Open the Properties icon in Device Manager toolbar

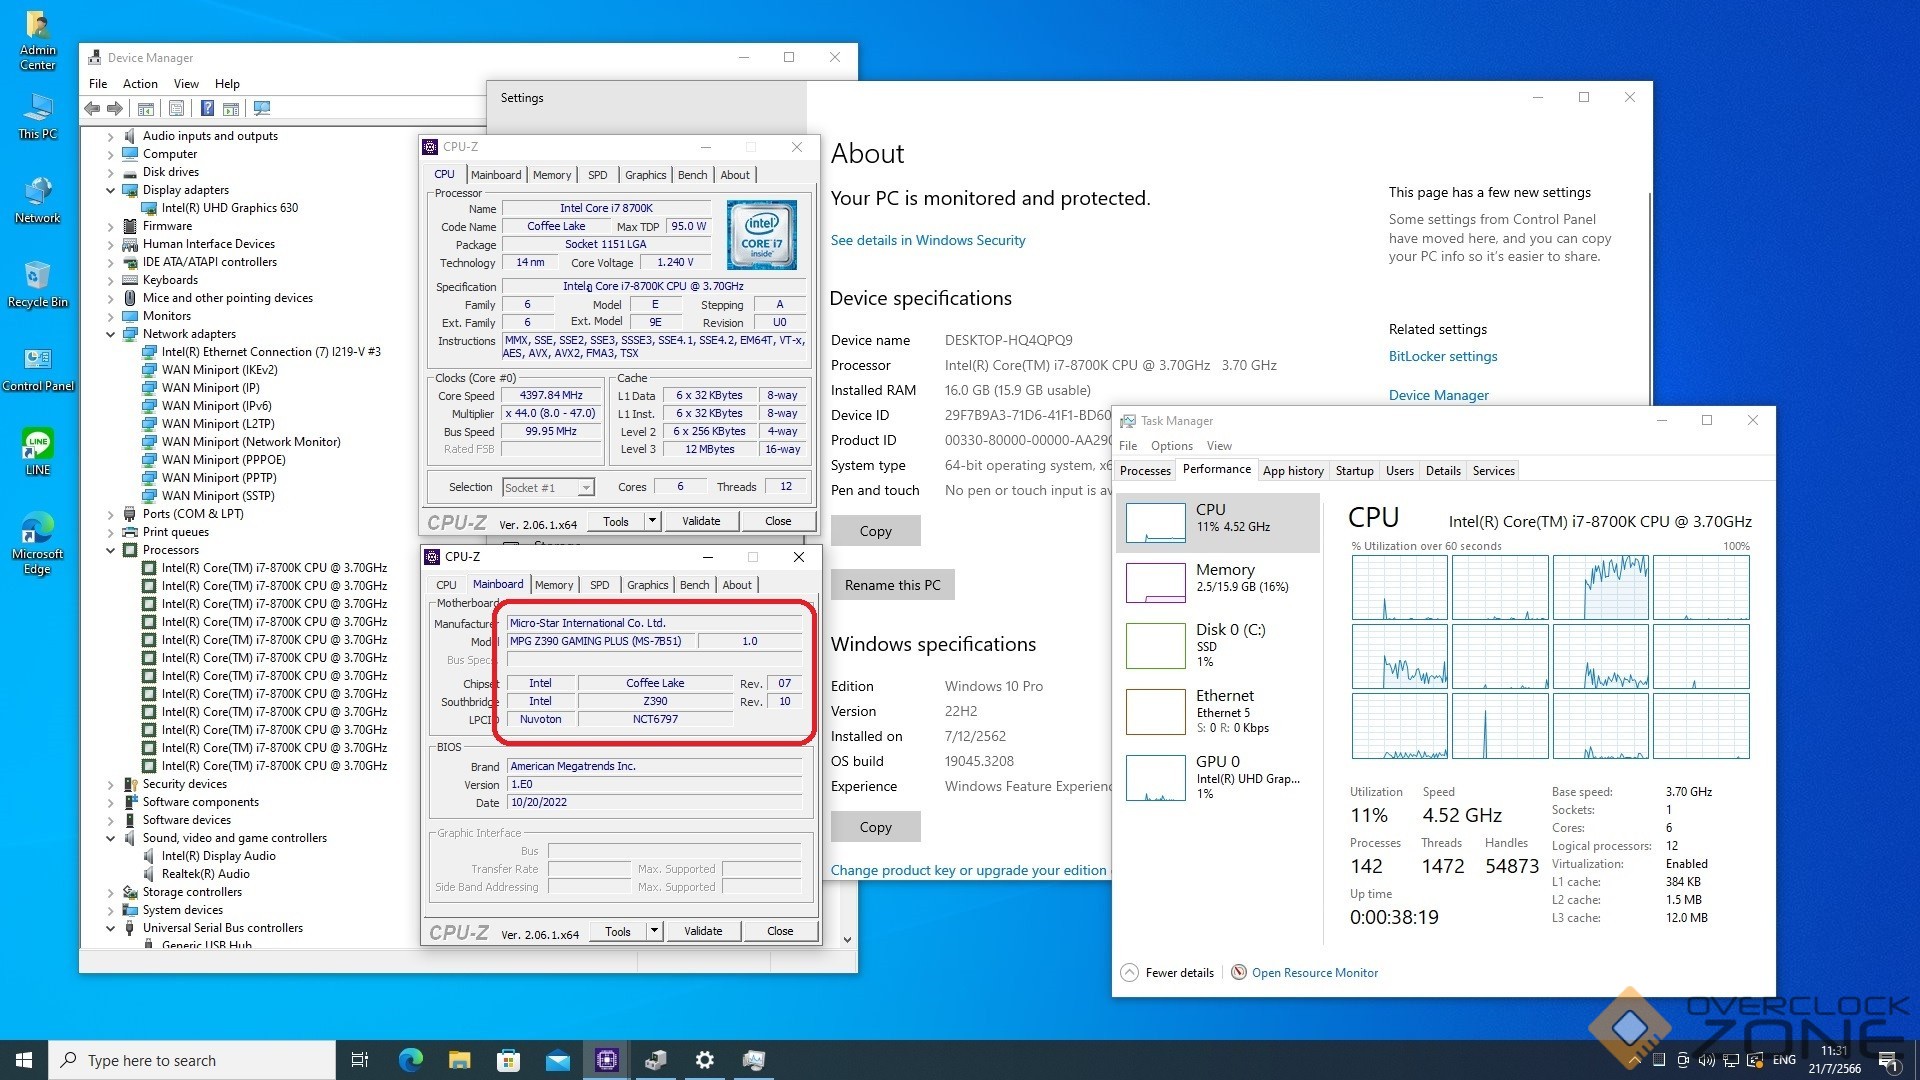(x=176, y=108)
